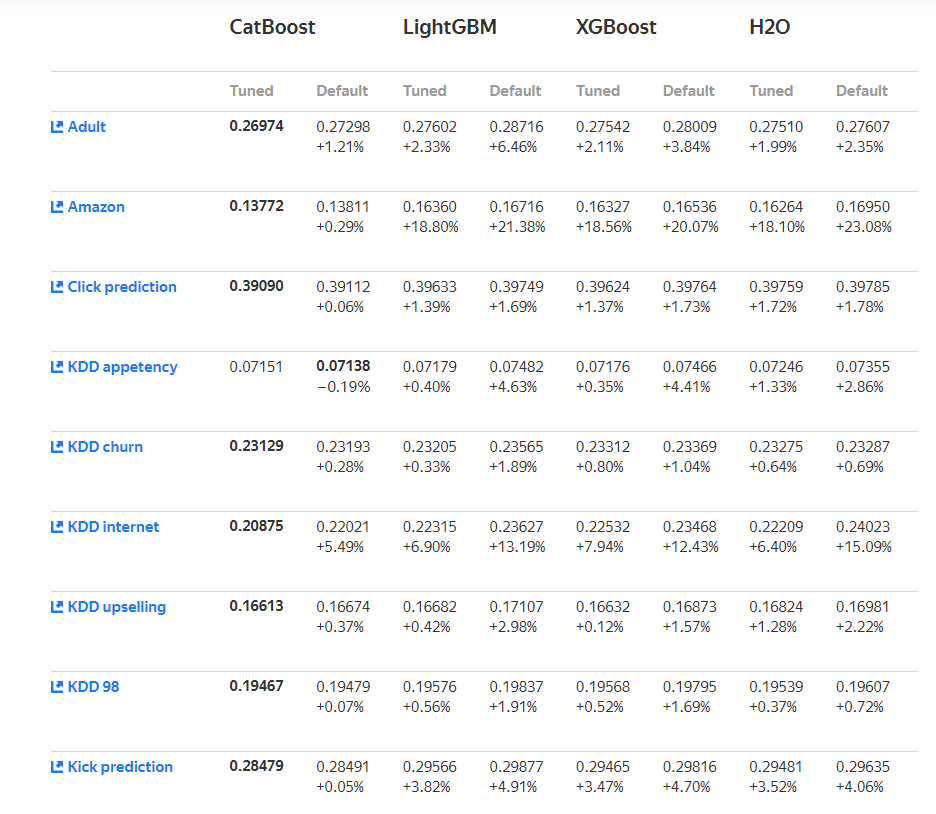Click the value 0.22021

(343, 527)
